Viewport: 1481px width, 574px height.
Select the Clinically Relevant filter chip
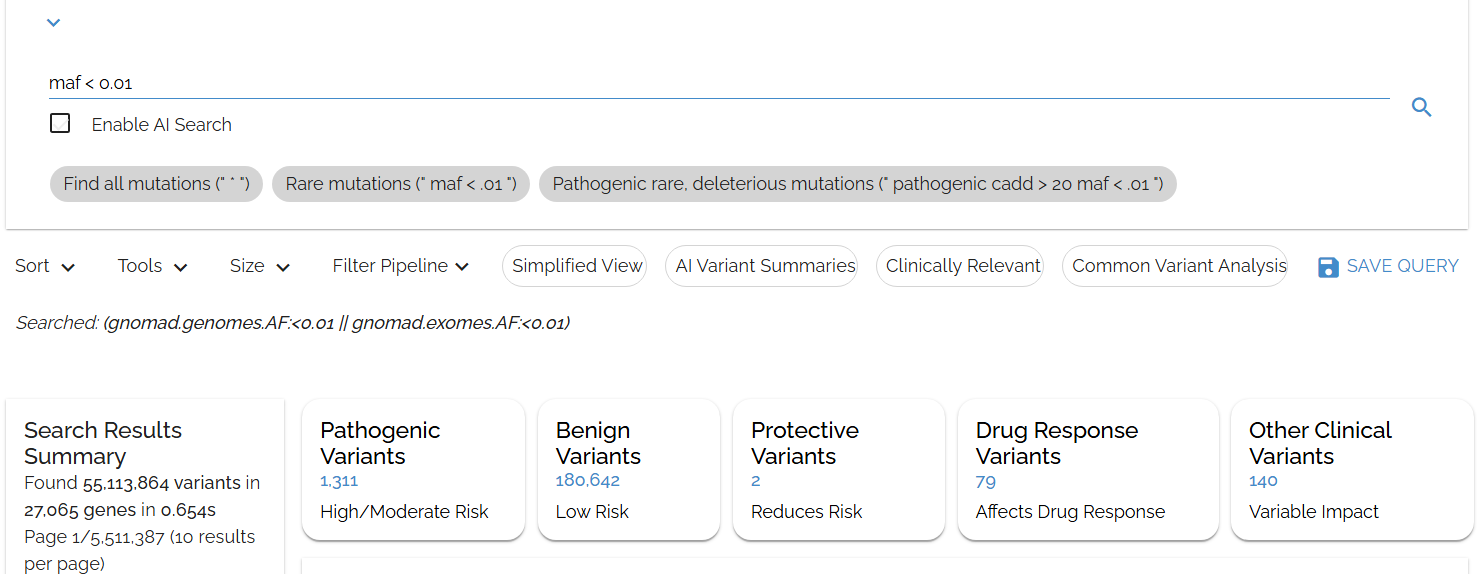click(963, 266)
